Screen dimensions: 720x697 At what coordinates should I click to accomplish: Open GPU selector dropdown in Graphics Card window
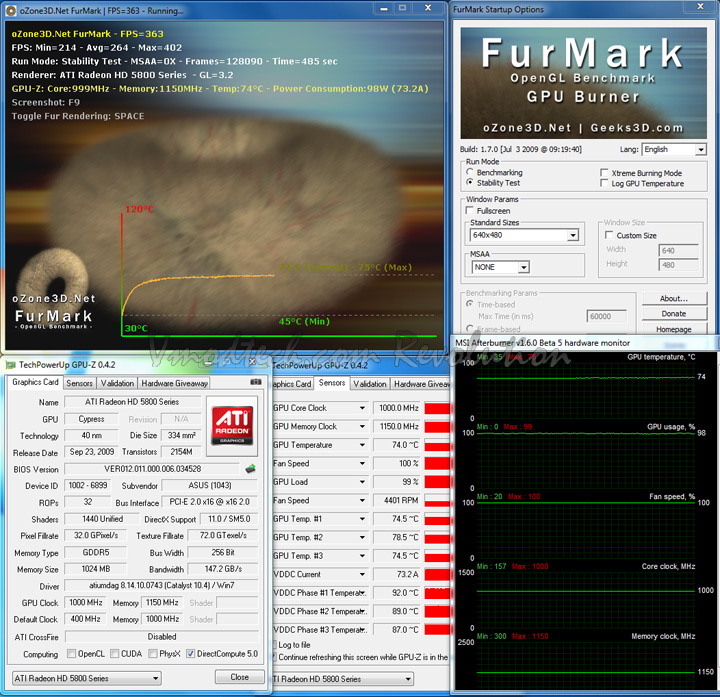[x=87, y=678]
